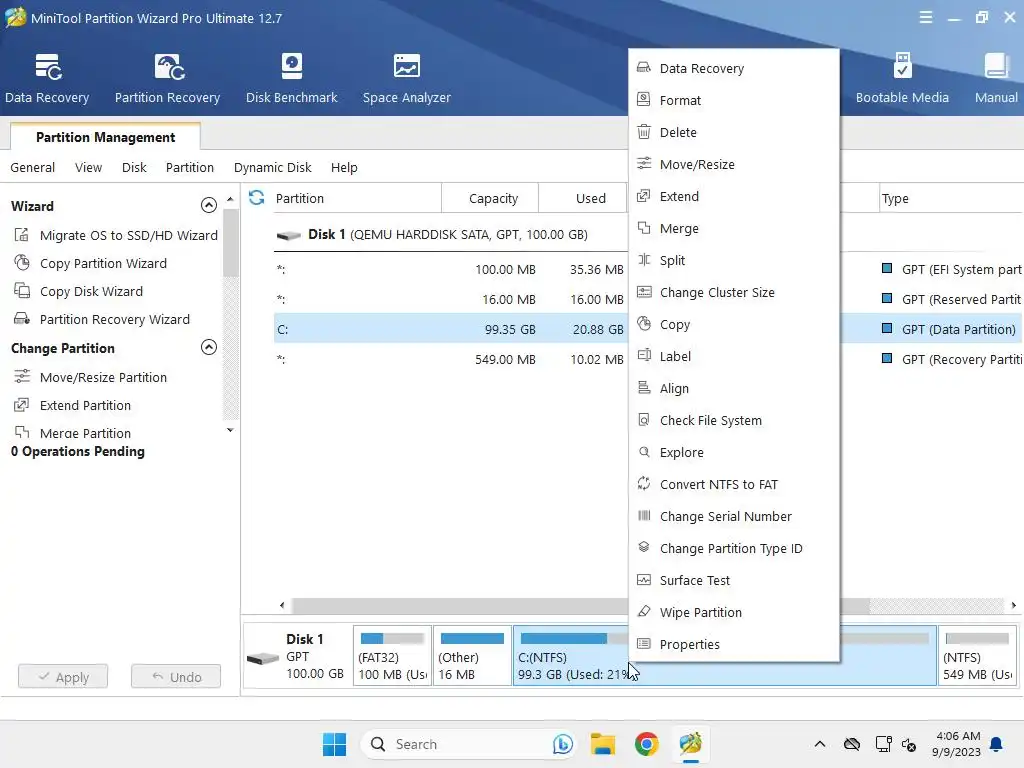Click Wipe Partition eraser icon
This screenshot has height=768, width=1024.
pyautogui.click(x=644, y=611)
